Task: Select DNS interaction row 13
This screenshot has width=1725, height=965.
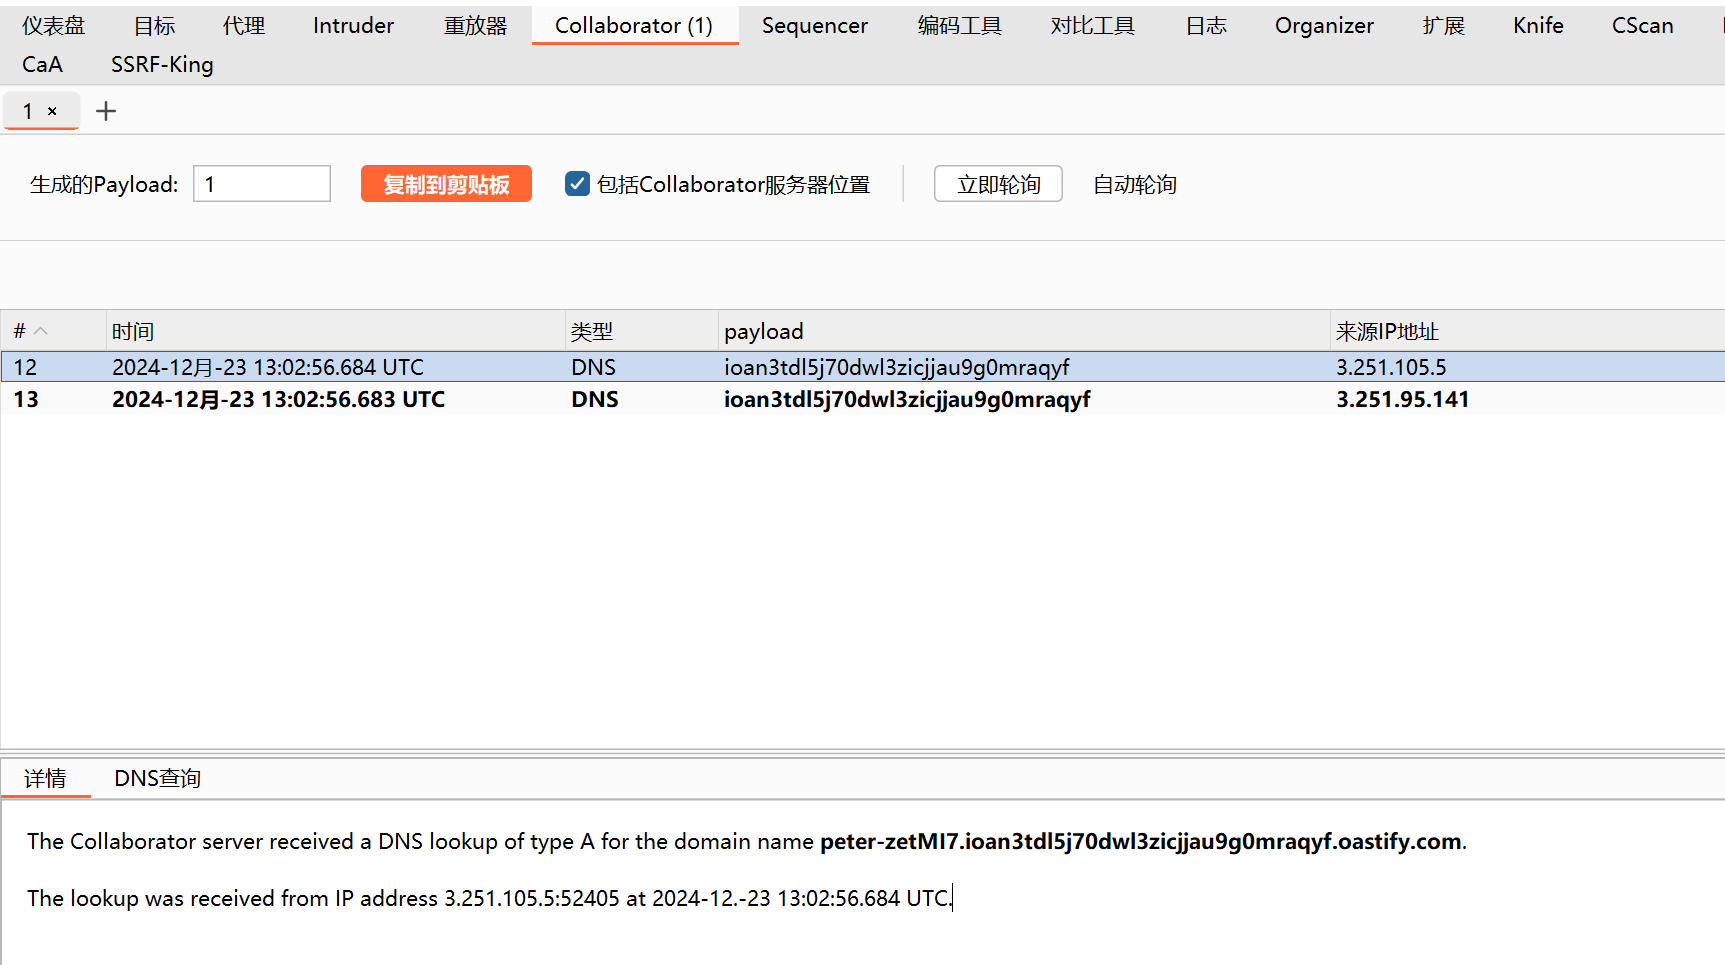Action: tap(600, 400)
